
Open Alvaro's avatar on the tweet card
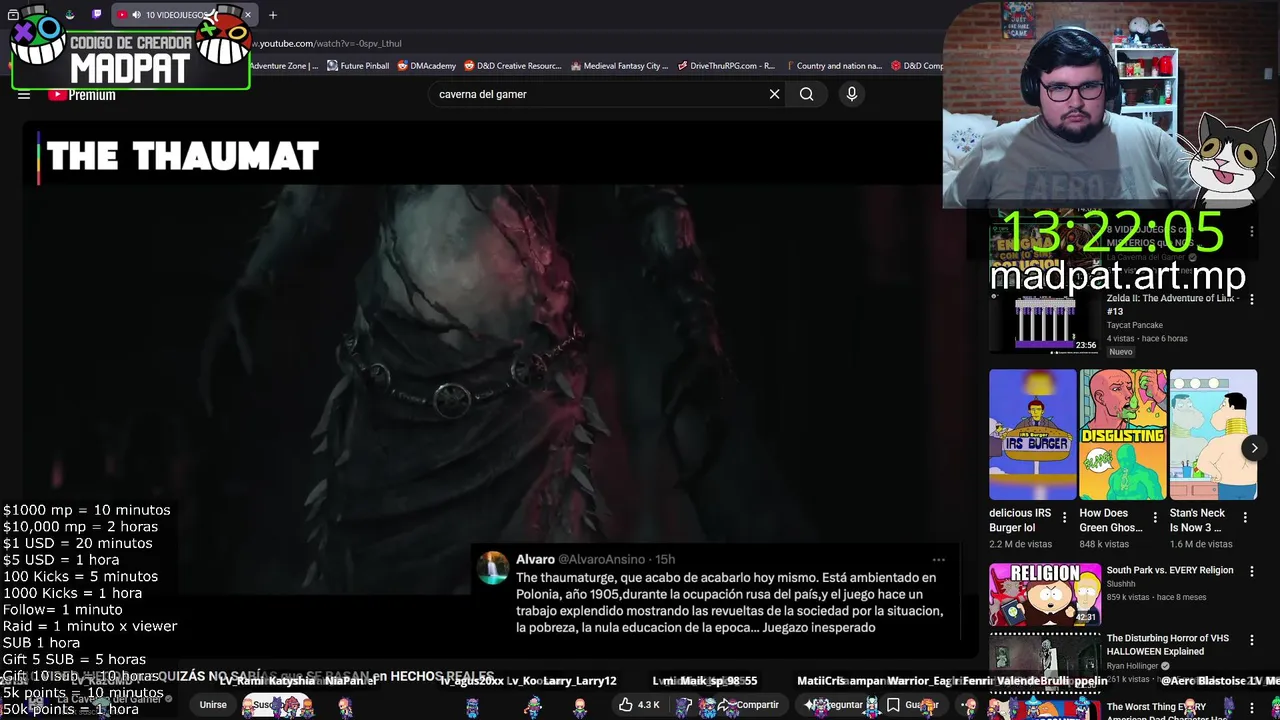[493, 567]
